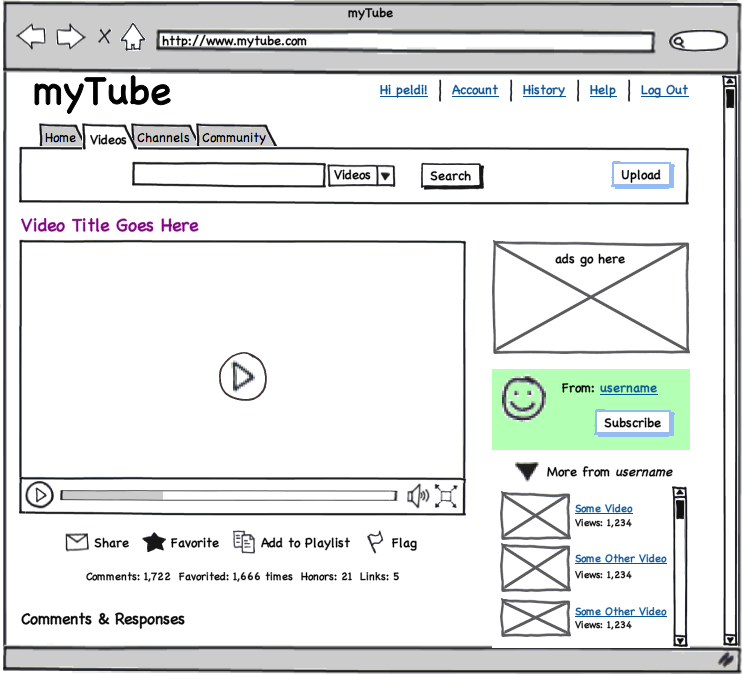The image size is (742, 674).
Task: Open the uploader's username link
Action: click(x=628, y=388)
